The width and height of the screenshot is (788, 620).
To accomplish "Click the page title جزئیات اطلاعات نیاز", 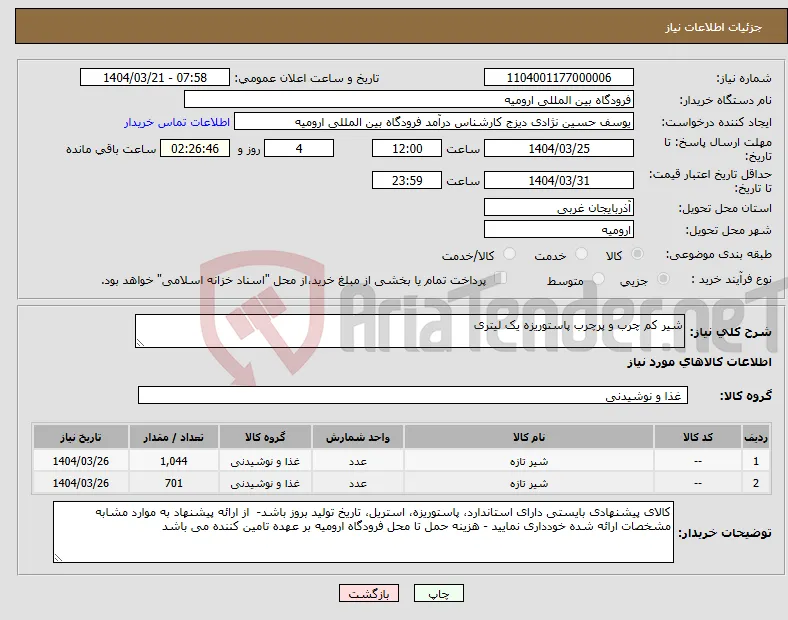I will pyautogui.click(x=714, y=27).
